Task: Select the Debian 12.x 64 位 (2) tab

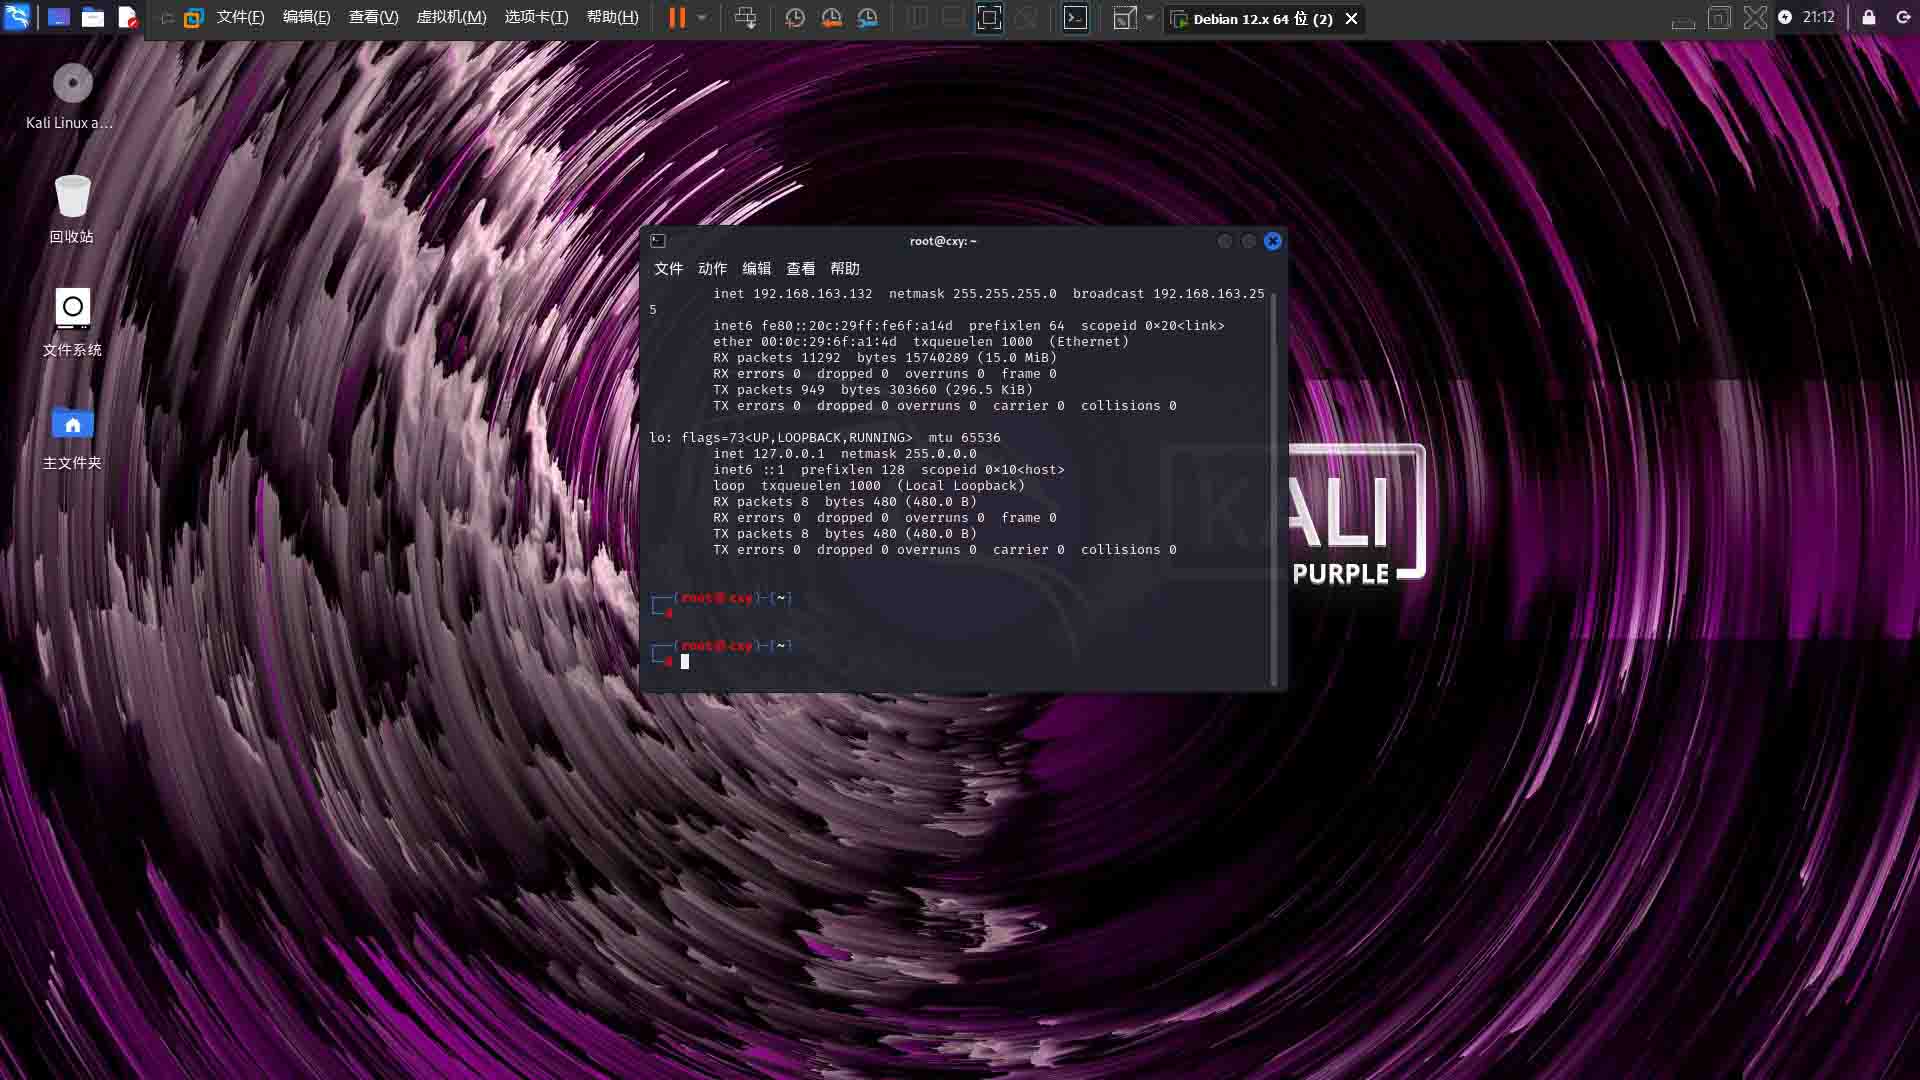Action: (1262, 19)
